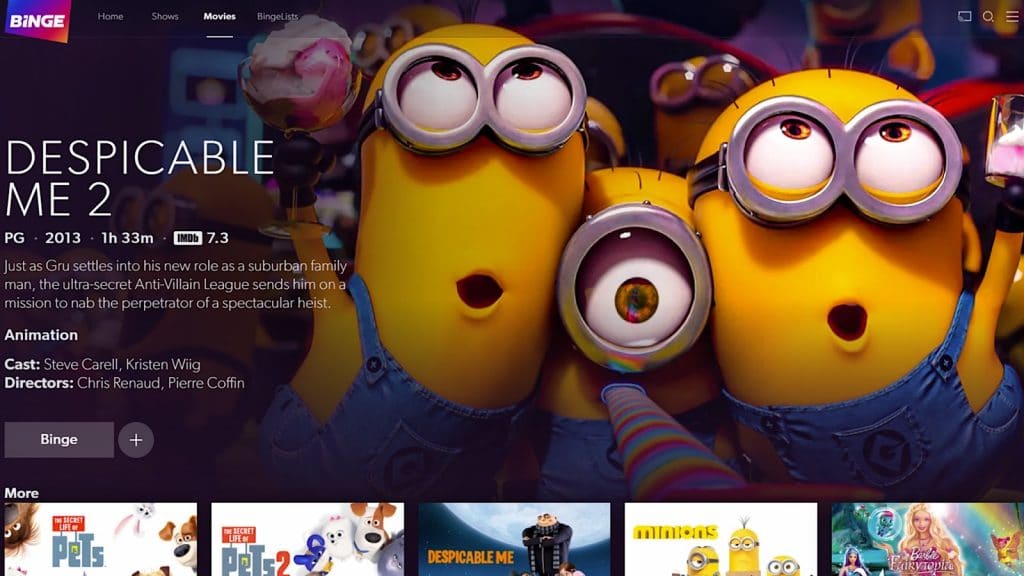The image size is (1024, 576).
Task: Switch to the Movies tab
Action: [x=219, y=16]
